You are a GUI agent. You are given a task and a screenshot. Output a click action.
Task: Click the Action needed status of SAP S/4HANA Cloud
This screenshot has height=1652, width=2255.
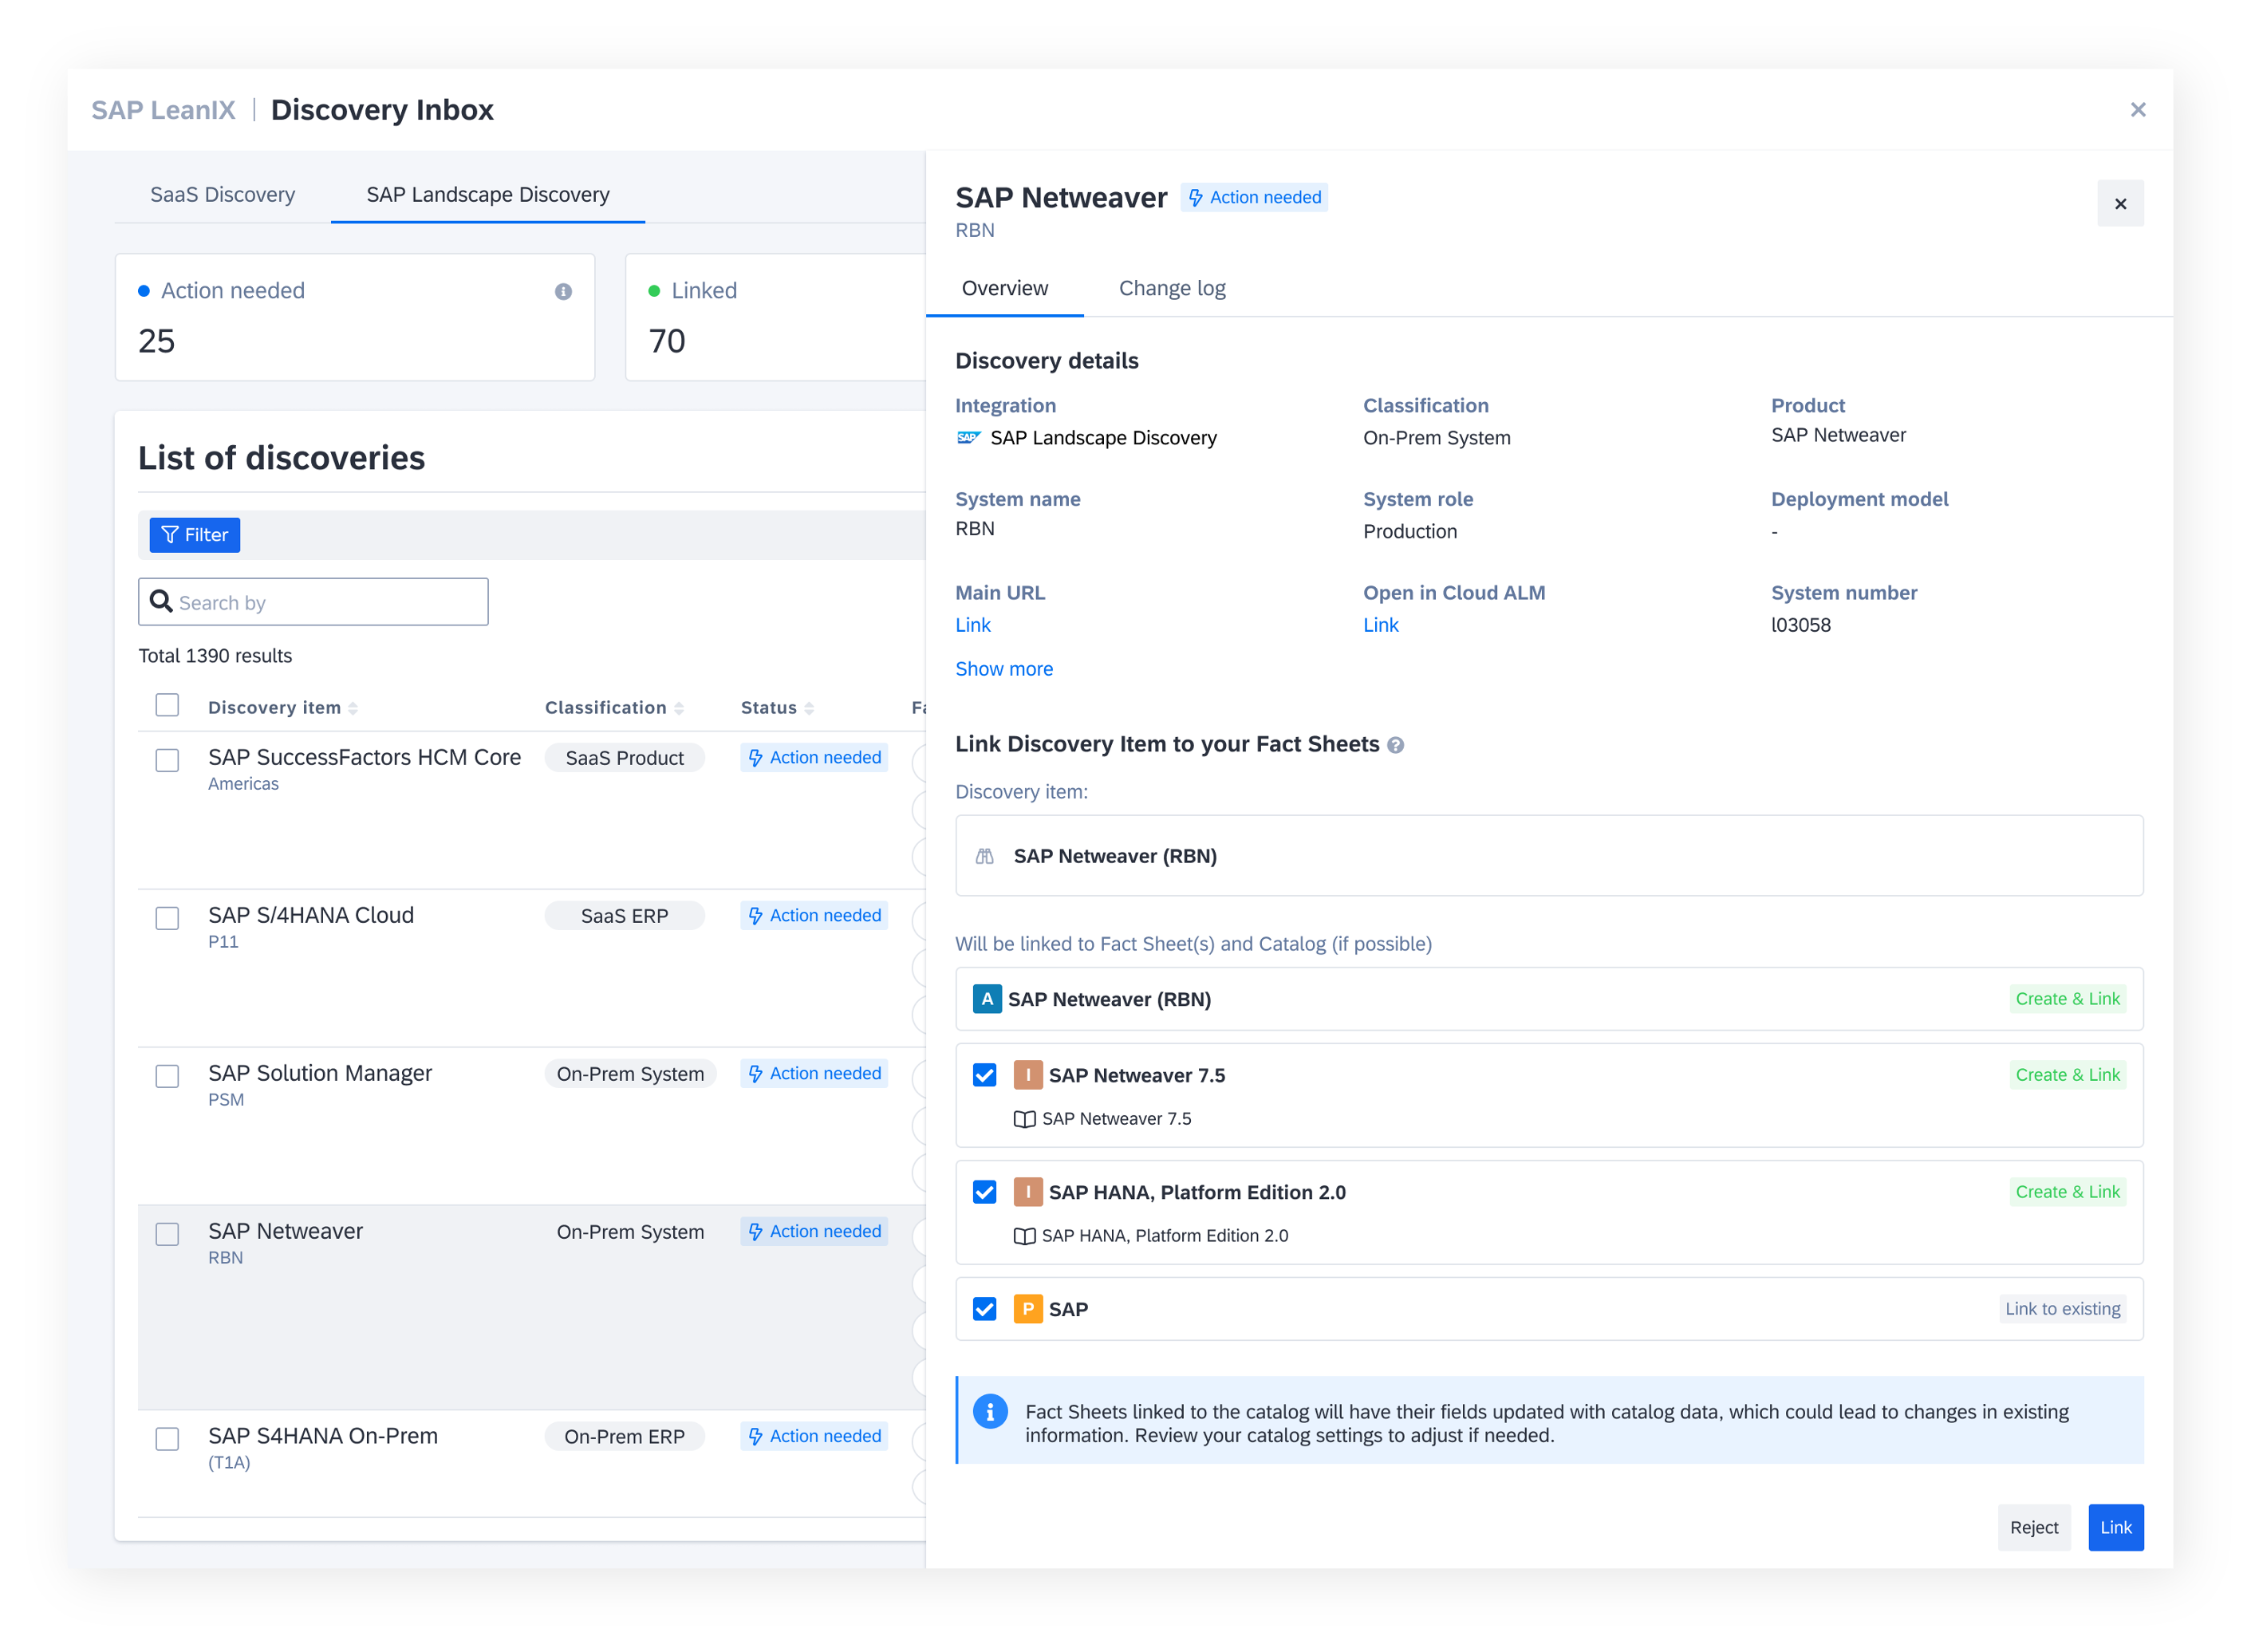(x=813, y=916)
